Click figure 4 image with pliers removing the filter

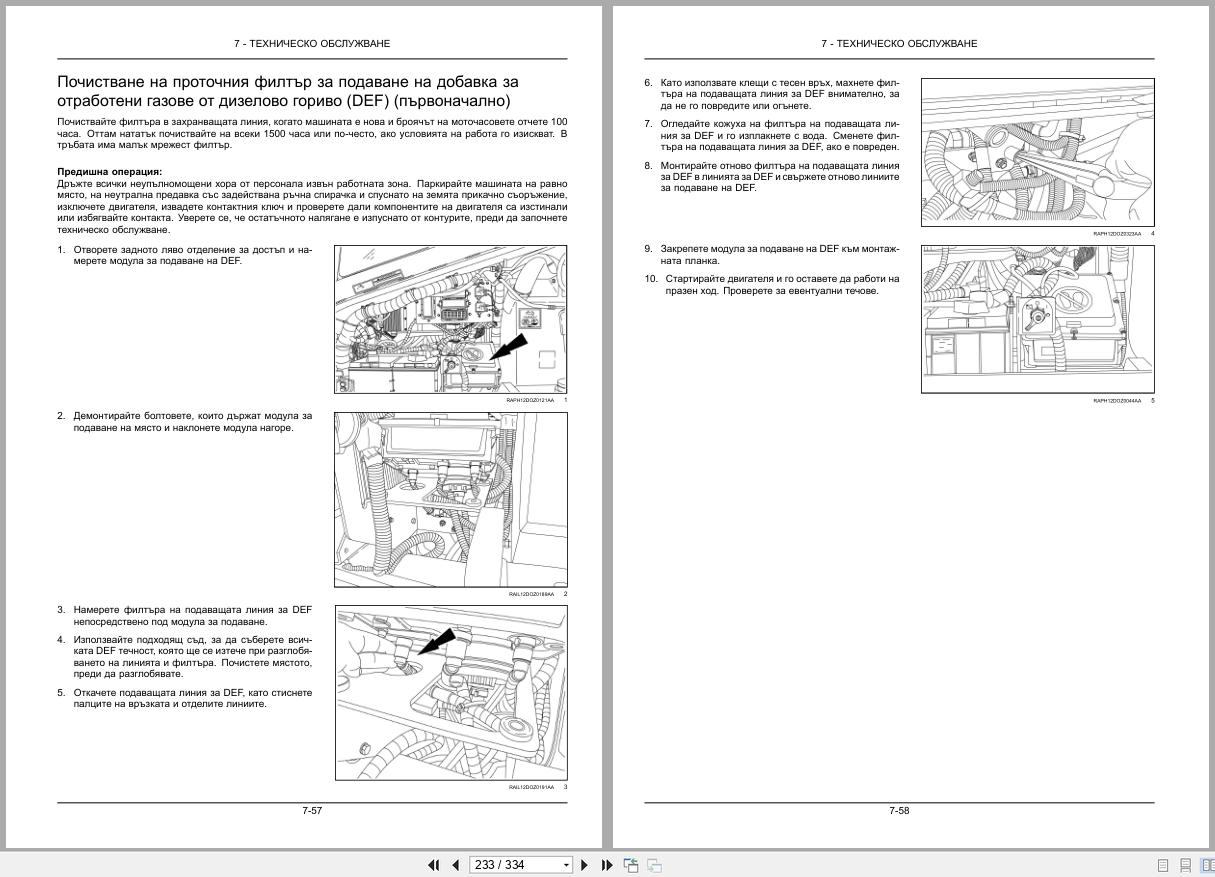point(1037,152)
